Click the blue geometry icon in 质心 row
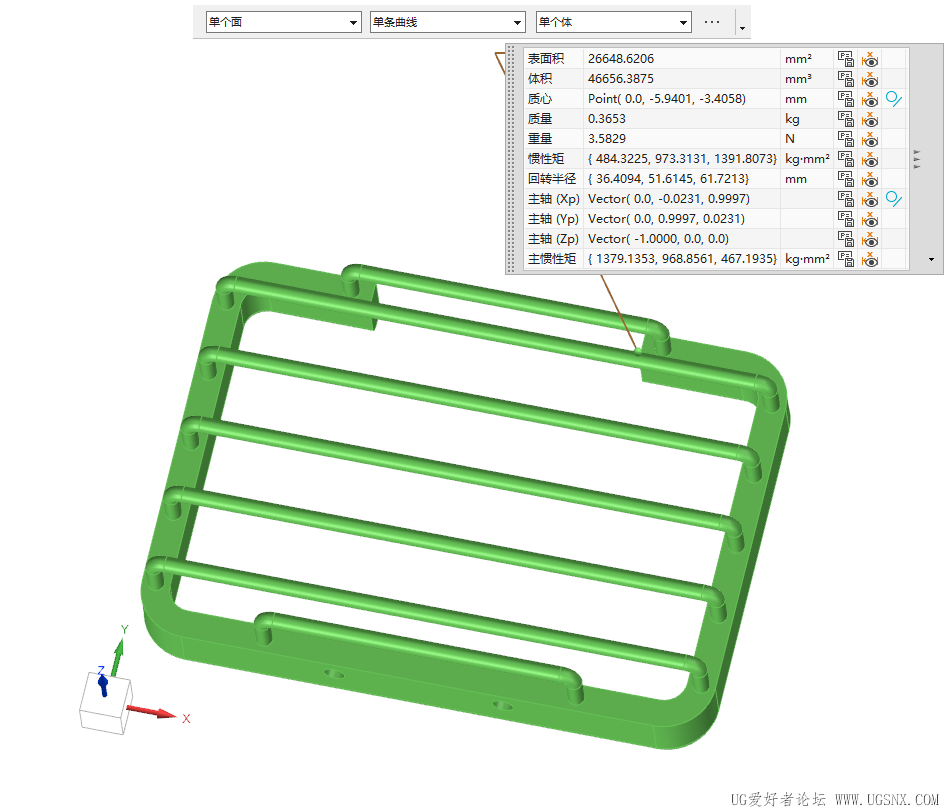The height and width of the screenshot is (812, 944). click(x=894, y=99)
